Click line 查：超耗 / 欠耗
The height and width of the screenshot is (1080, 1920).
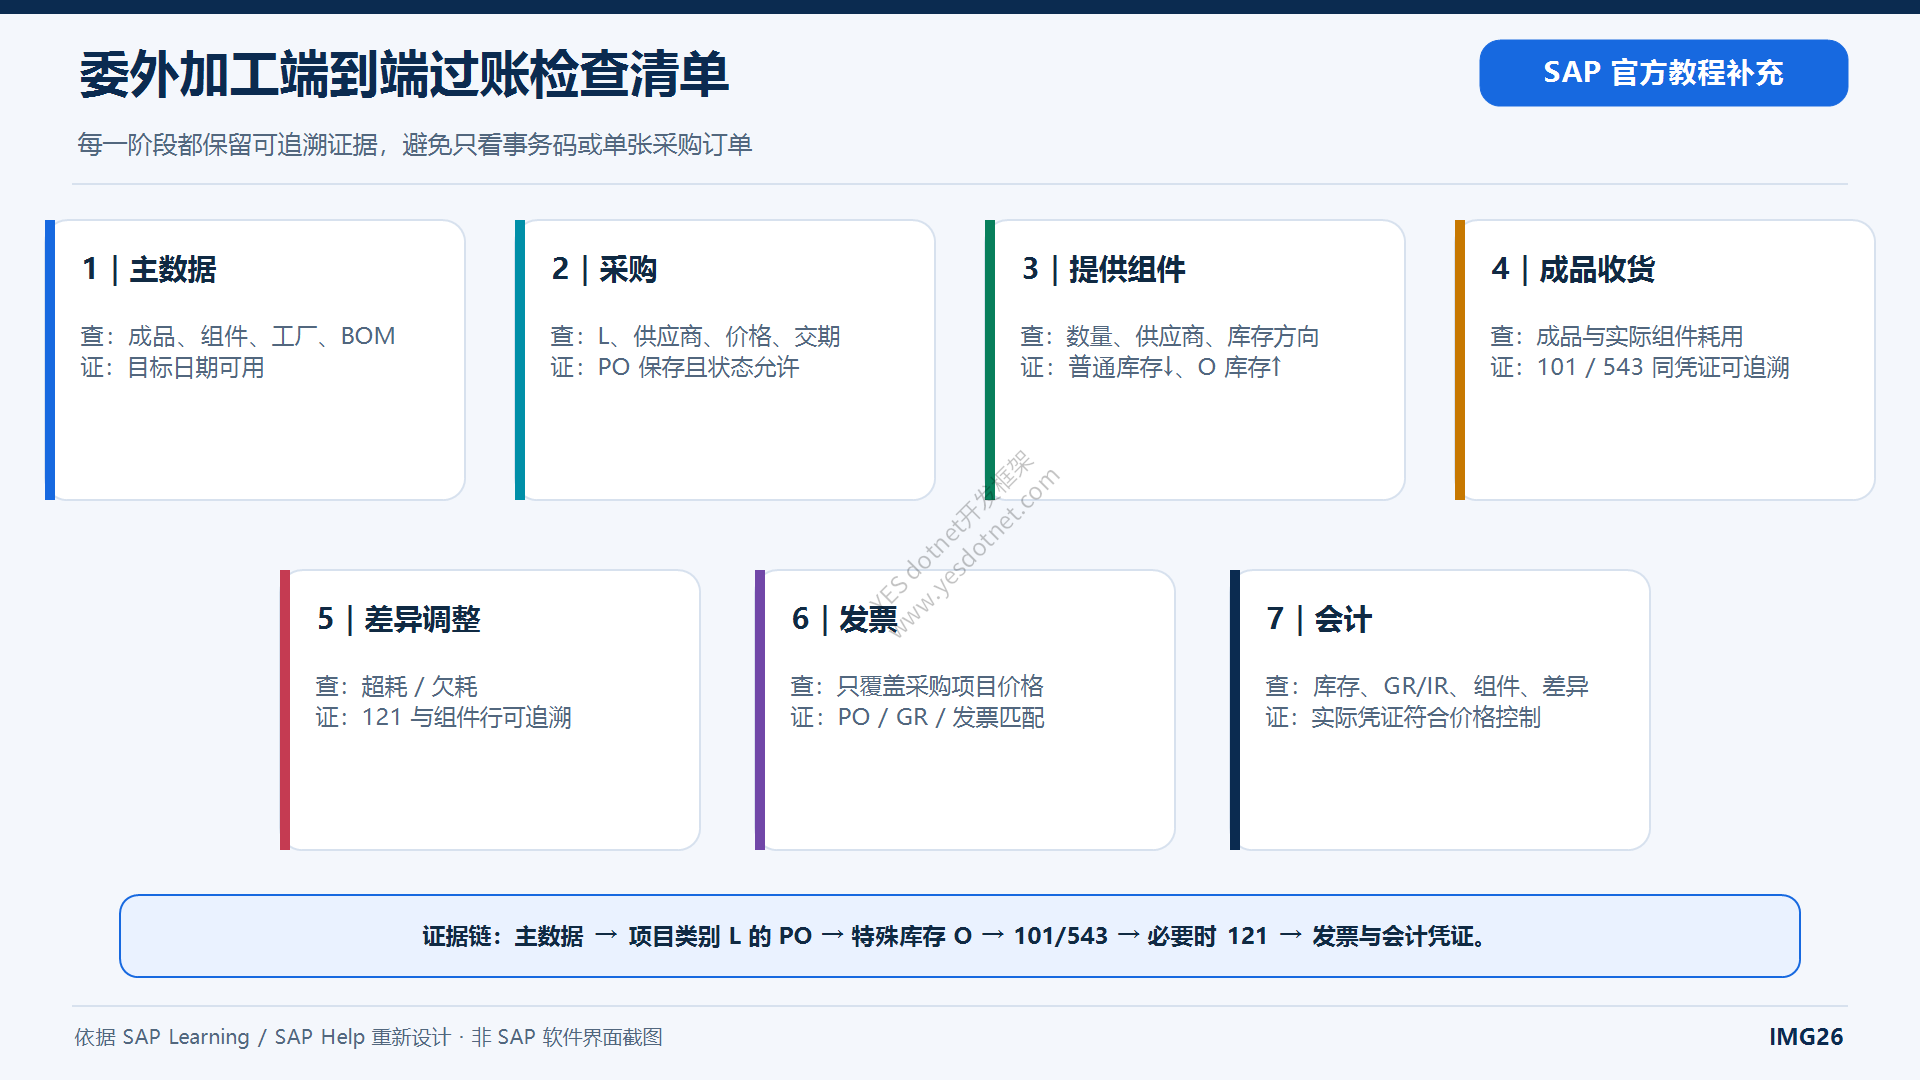(x=397, y=686)
